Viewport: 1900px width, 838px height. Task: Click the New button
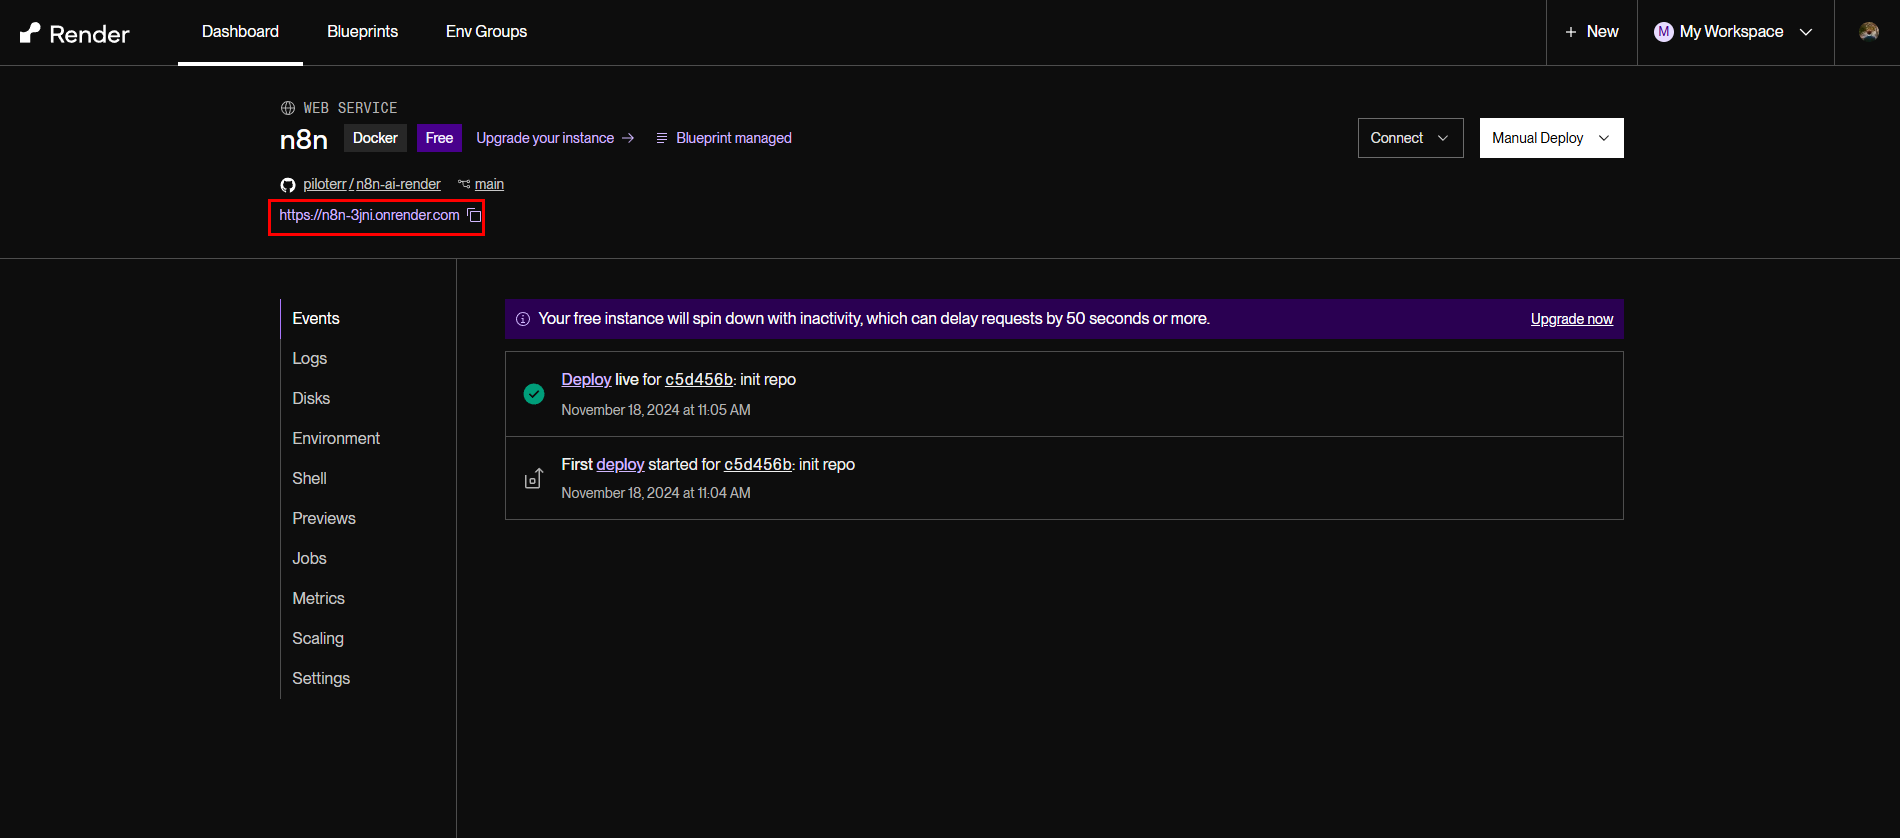(x=1591, y=32)
